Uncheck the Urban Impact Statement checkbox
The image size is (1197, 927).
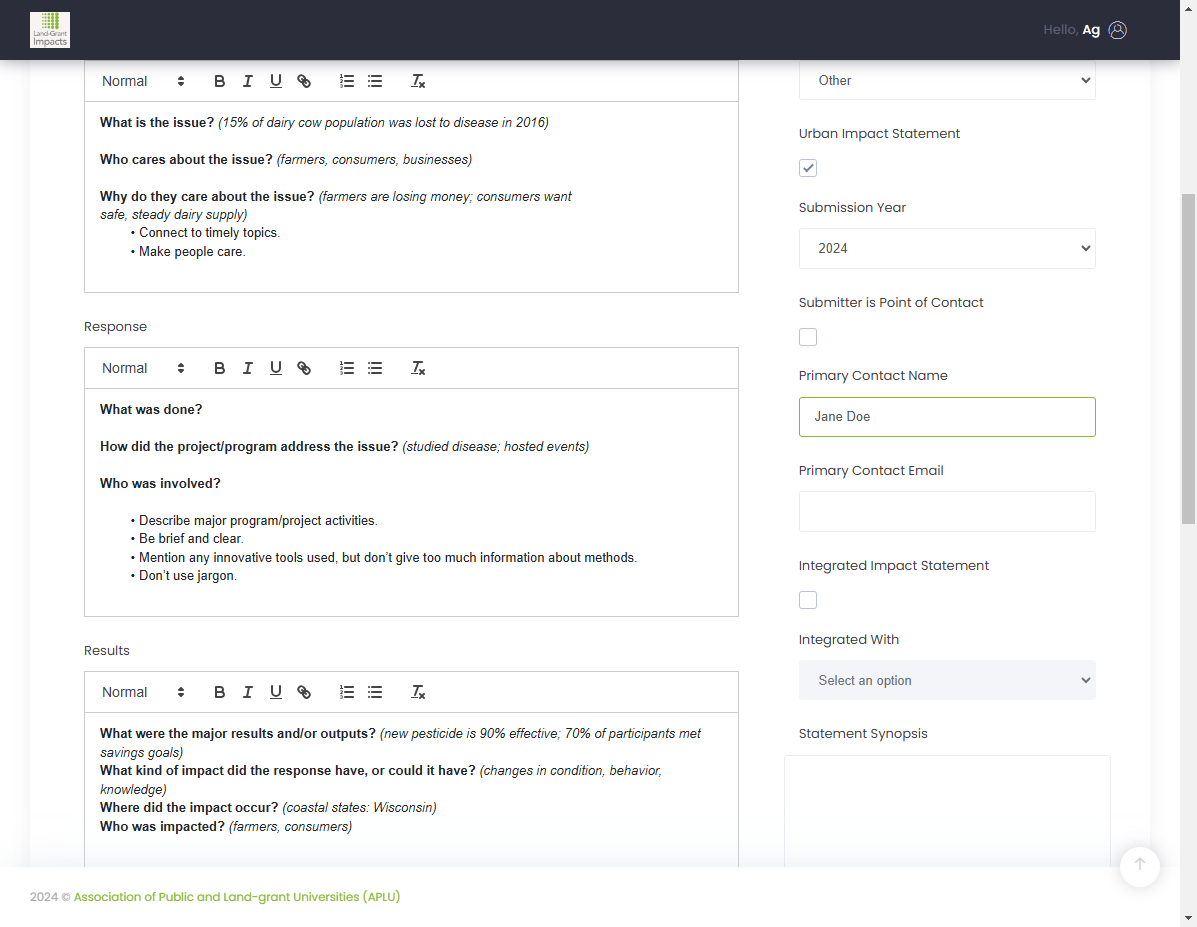(808, 168)
